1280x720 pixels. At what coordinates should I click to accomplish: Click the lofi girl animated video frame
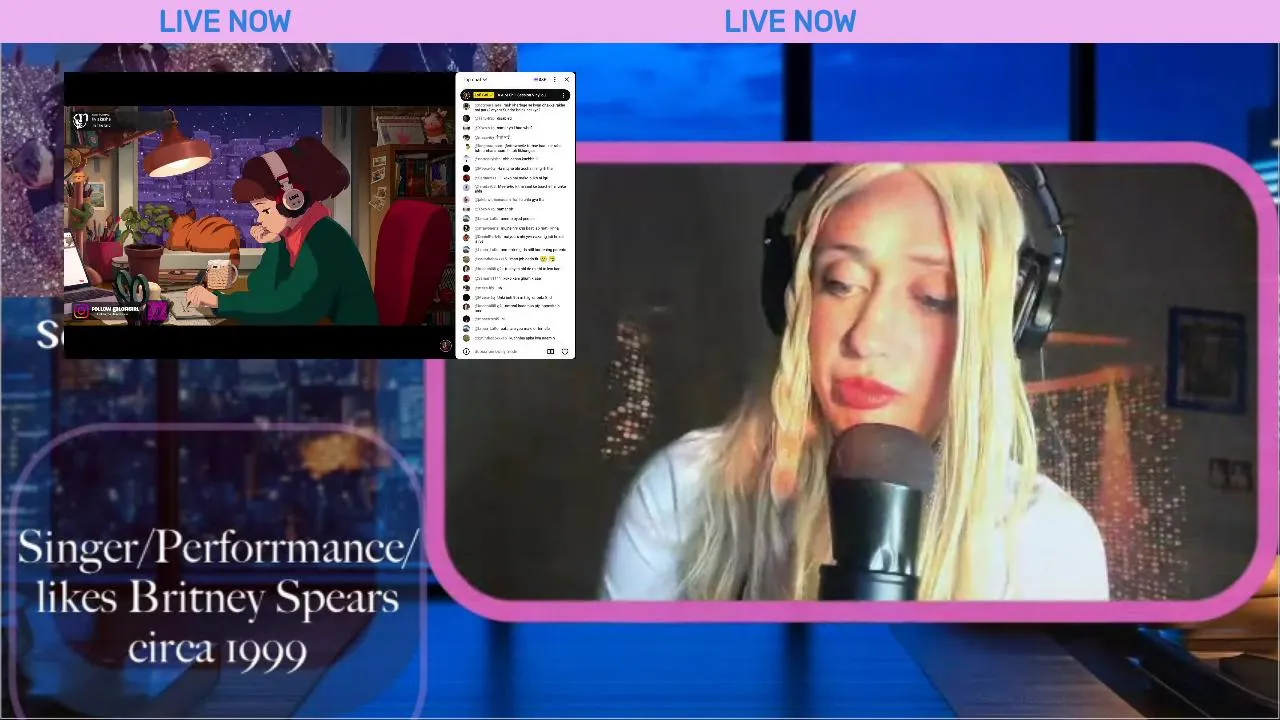click(x=260, y=215)
